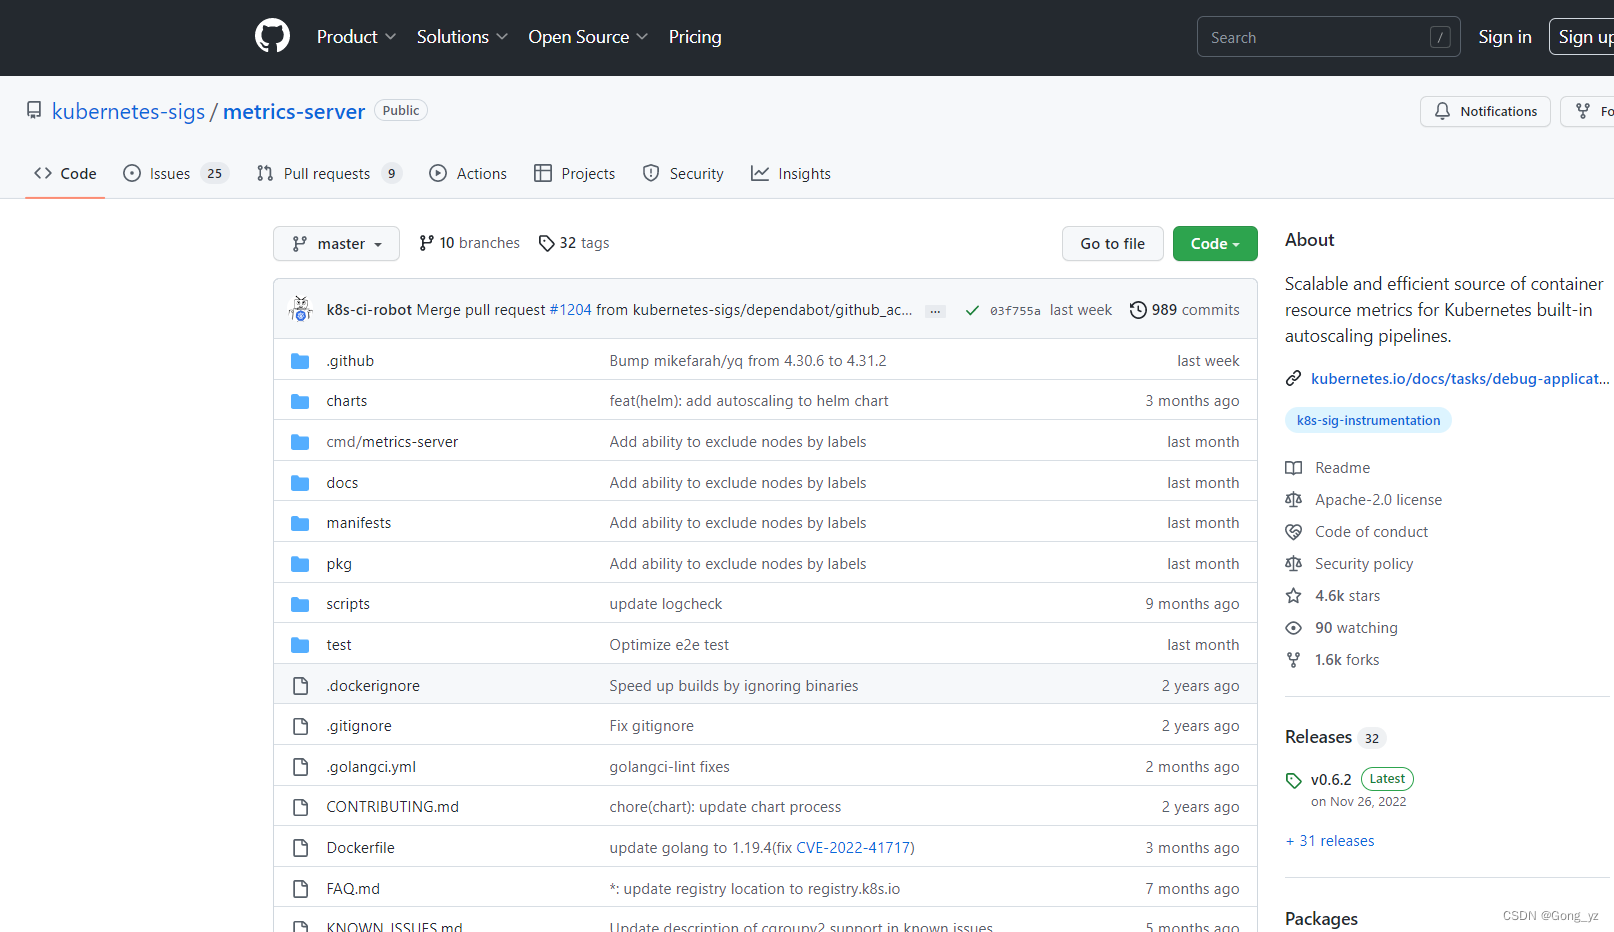The width and height of the screenshot is (1614, 932).
Task: Open the green Code dropdown button
Action: click(1215, 243)
